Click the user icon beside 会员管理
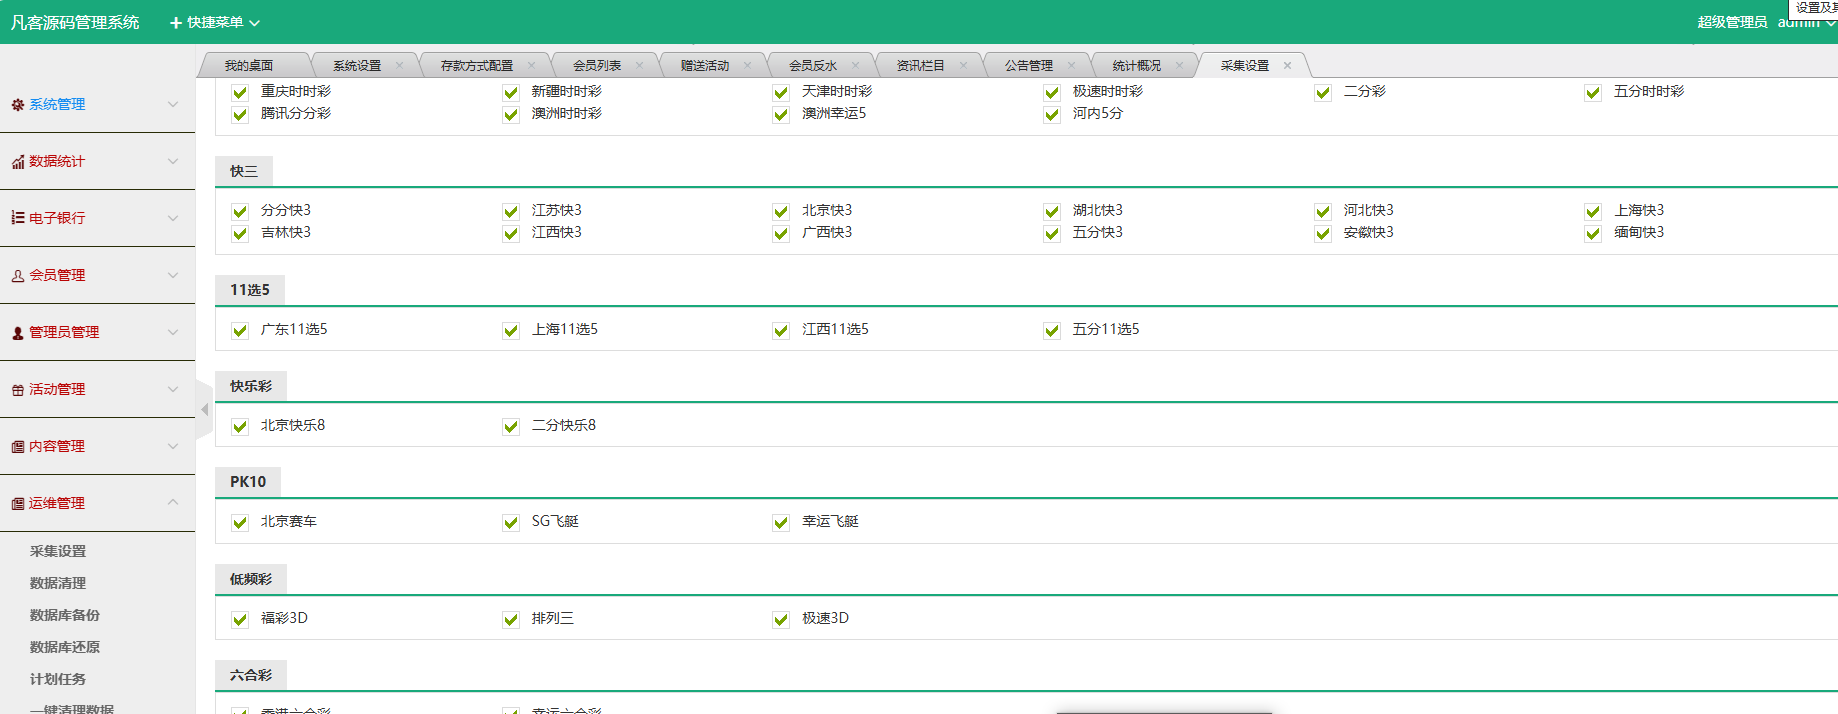This screenshot has height=714, width=1838. tap(17, 276)
